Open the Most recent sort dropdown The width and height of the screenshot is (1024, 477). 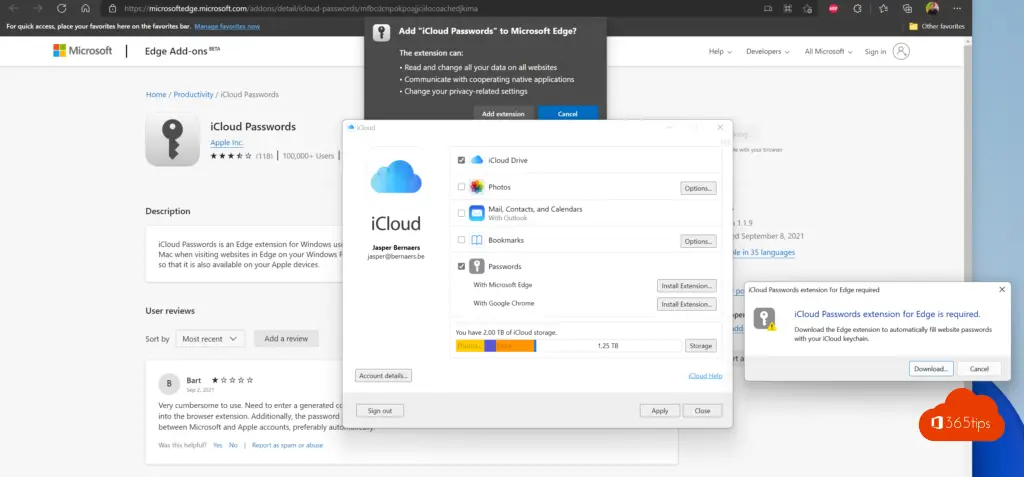(210, 339)
